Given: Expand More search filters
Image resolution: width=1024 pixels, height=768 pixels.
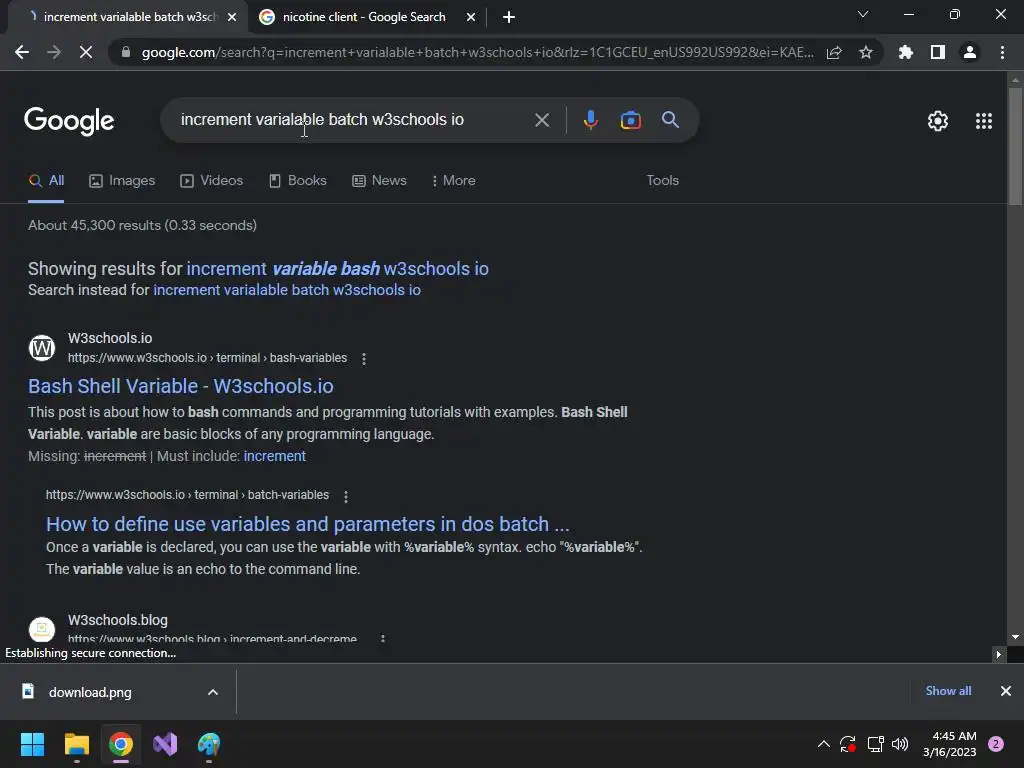Looking at the screenshot, I should [x=454, y=181].
